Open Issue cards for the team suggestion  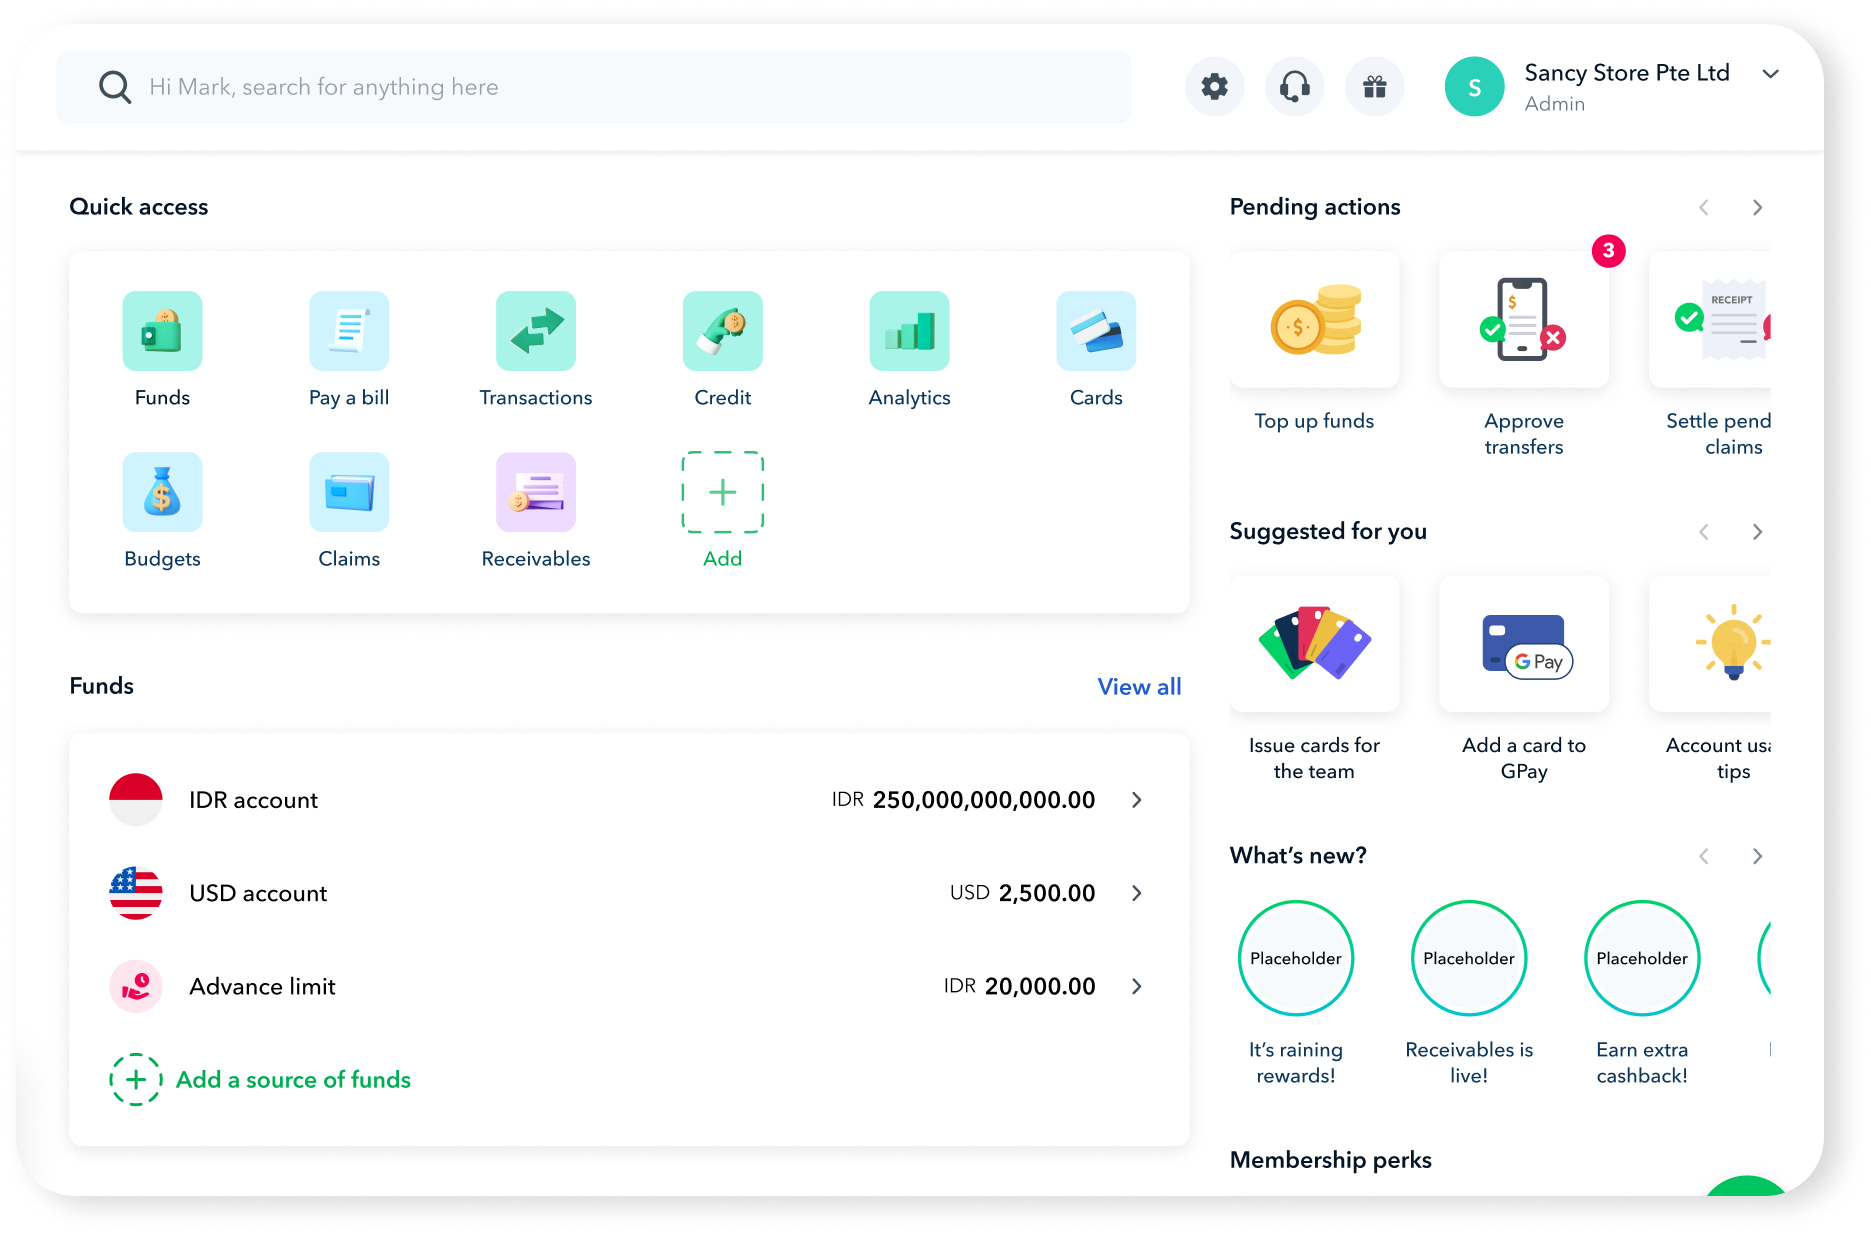tap(1315, 644)
